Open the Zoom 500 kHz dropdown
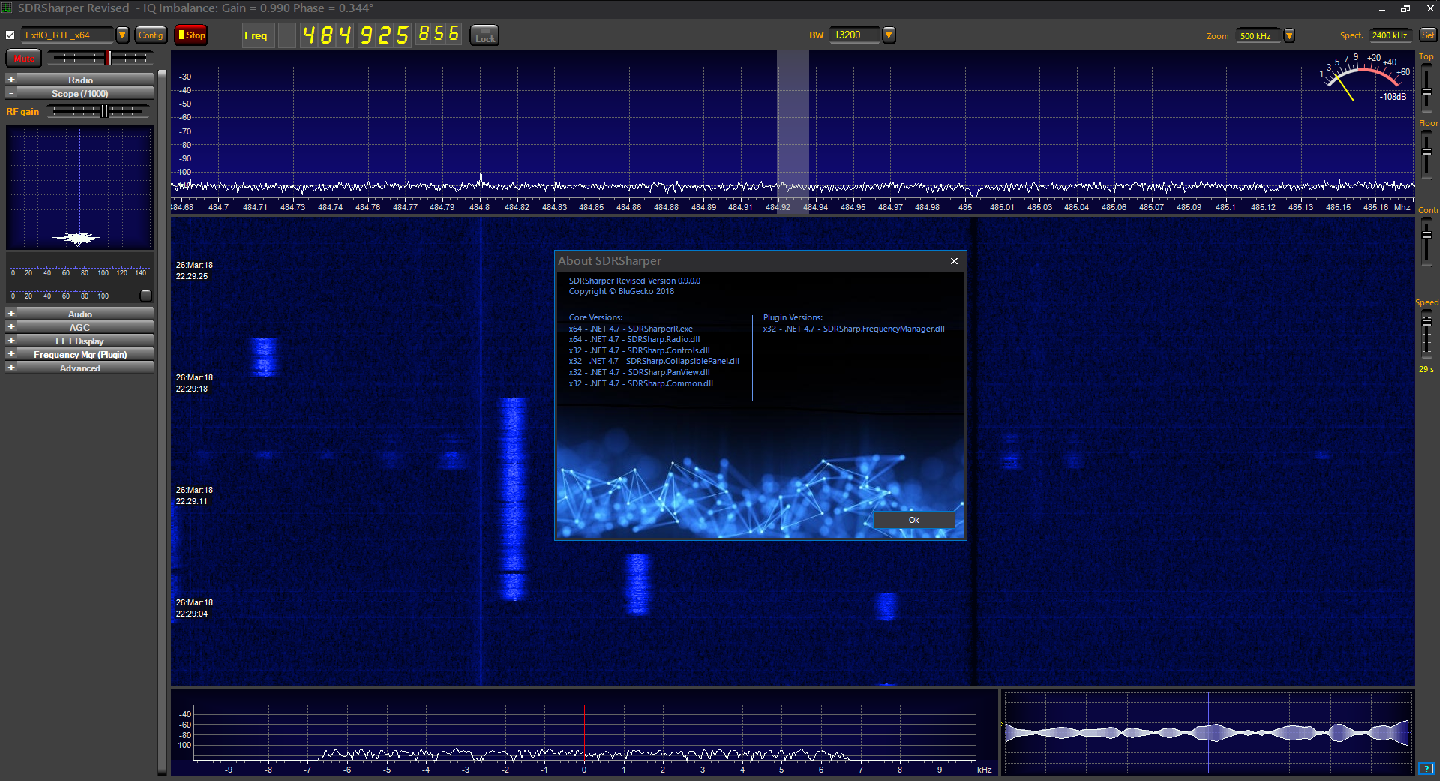The height and width of the screenshot is (782, 1442). coord(1289,36)
